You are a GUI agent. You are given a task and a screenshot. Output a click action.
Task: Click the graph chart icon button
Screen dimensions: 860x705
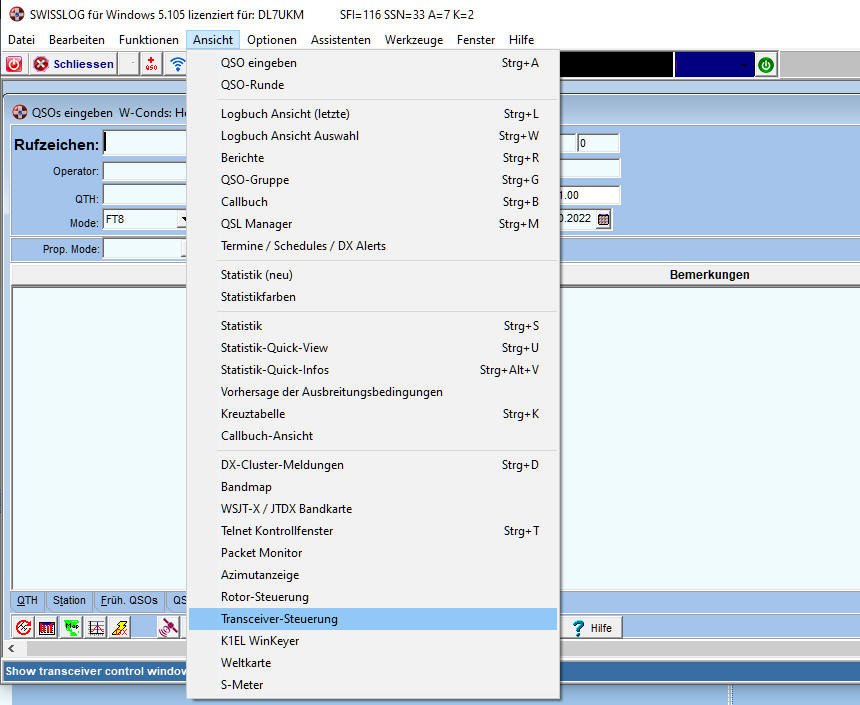[x=95, y=627]
